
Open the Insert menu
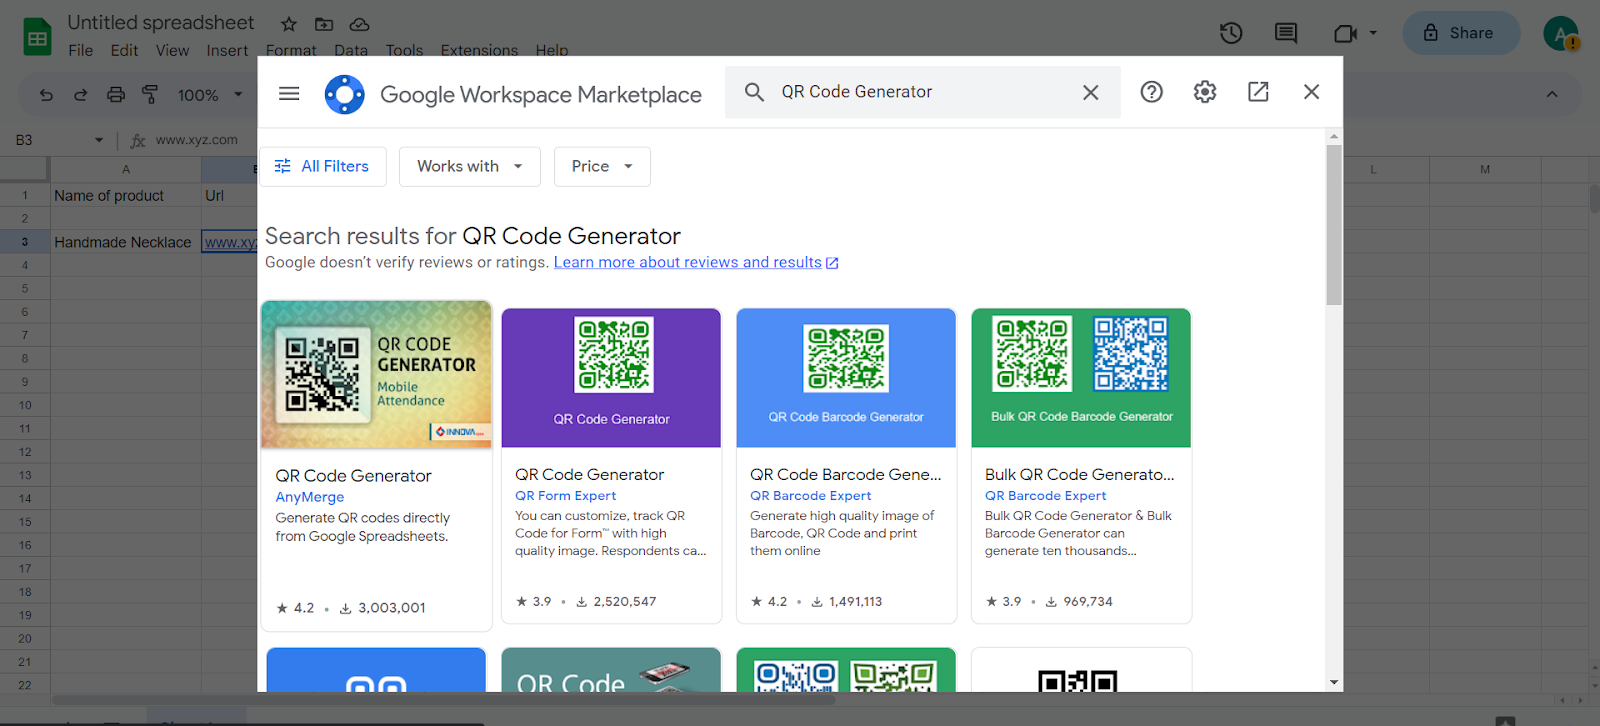tap(227, 50)
